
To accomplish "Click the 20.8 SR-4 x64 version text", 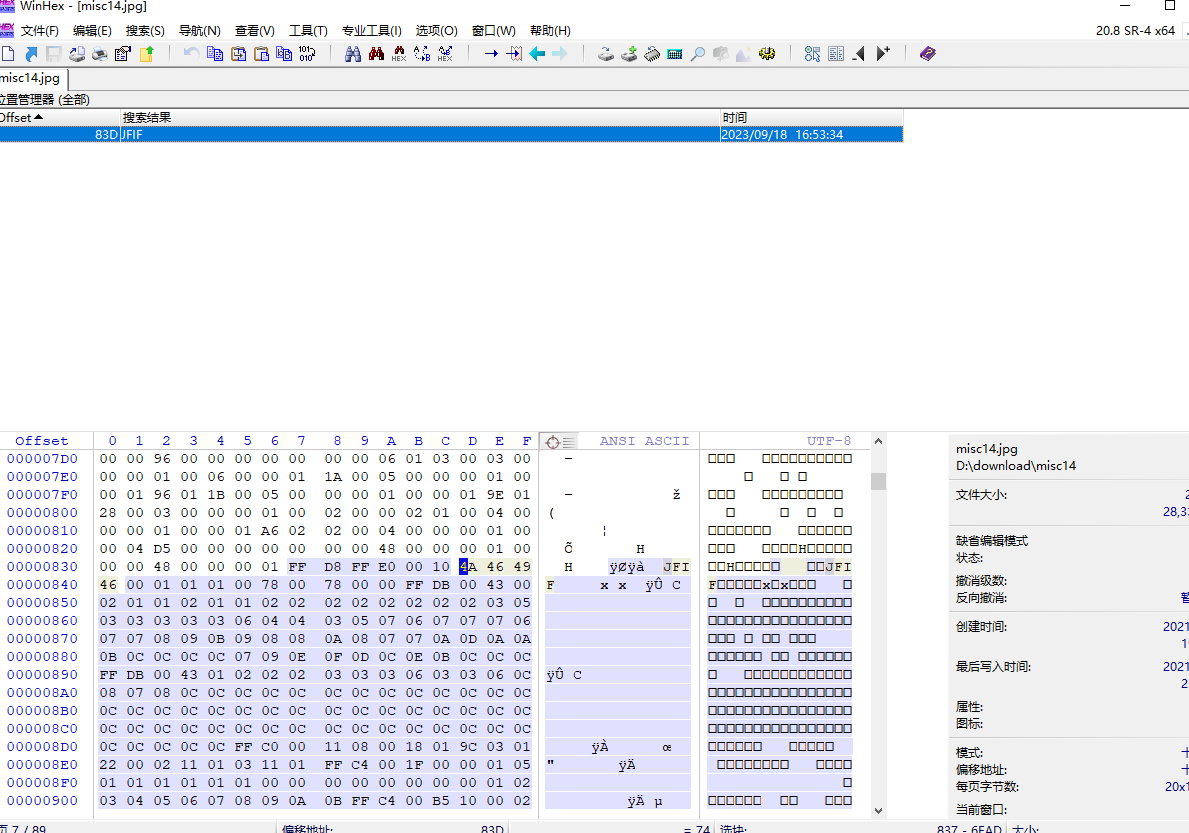I will 1135,31.
